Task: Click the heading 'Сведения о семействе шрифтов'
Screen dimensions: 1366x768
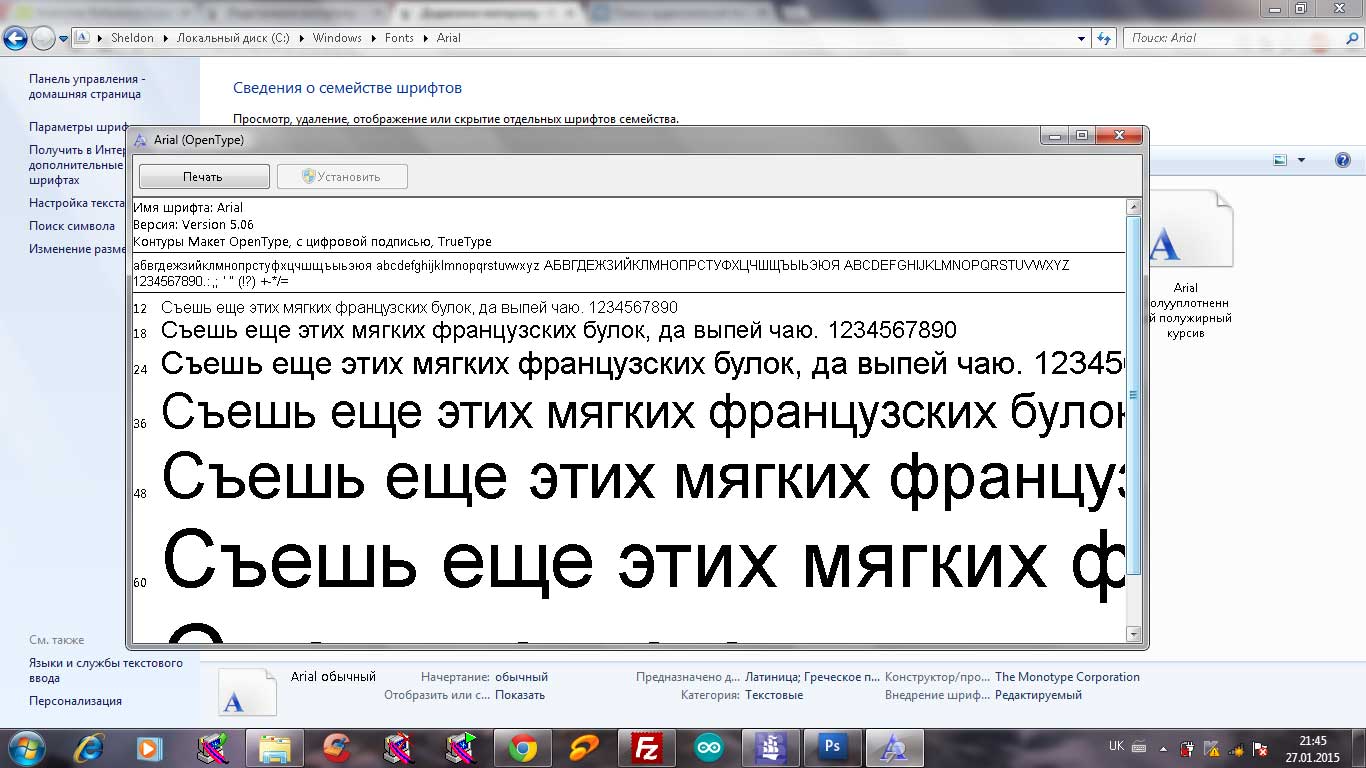Action: (347, 88)
